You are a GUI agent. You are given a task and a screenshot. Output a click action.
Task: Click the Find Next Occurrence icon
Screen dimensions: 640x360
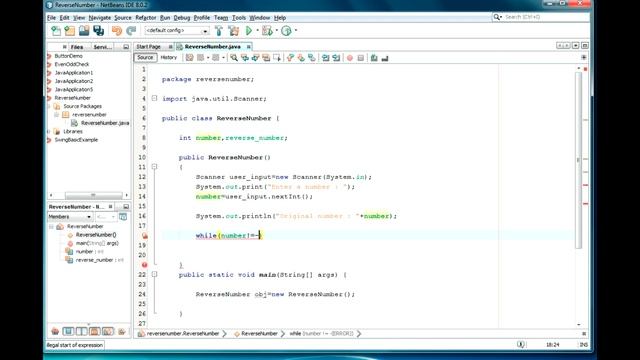[x=256, y=58]
